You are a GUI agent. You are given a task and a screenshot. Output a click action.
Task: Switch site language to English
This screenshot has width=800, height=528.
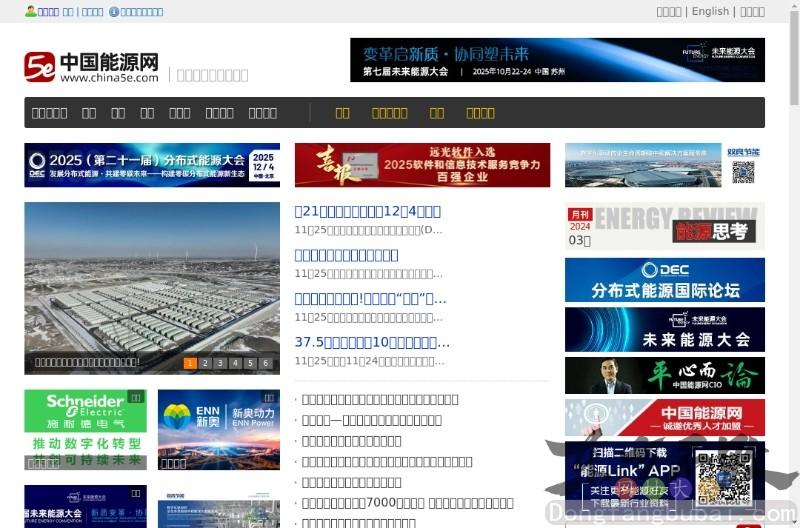[x=710, y=11]
